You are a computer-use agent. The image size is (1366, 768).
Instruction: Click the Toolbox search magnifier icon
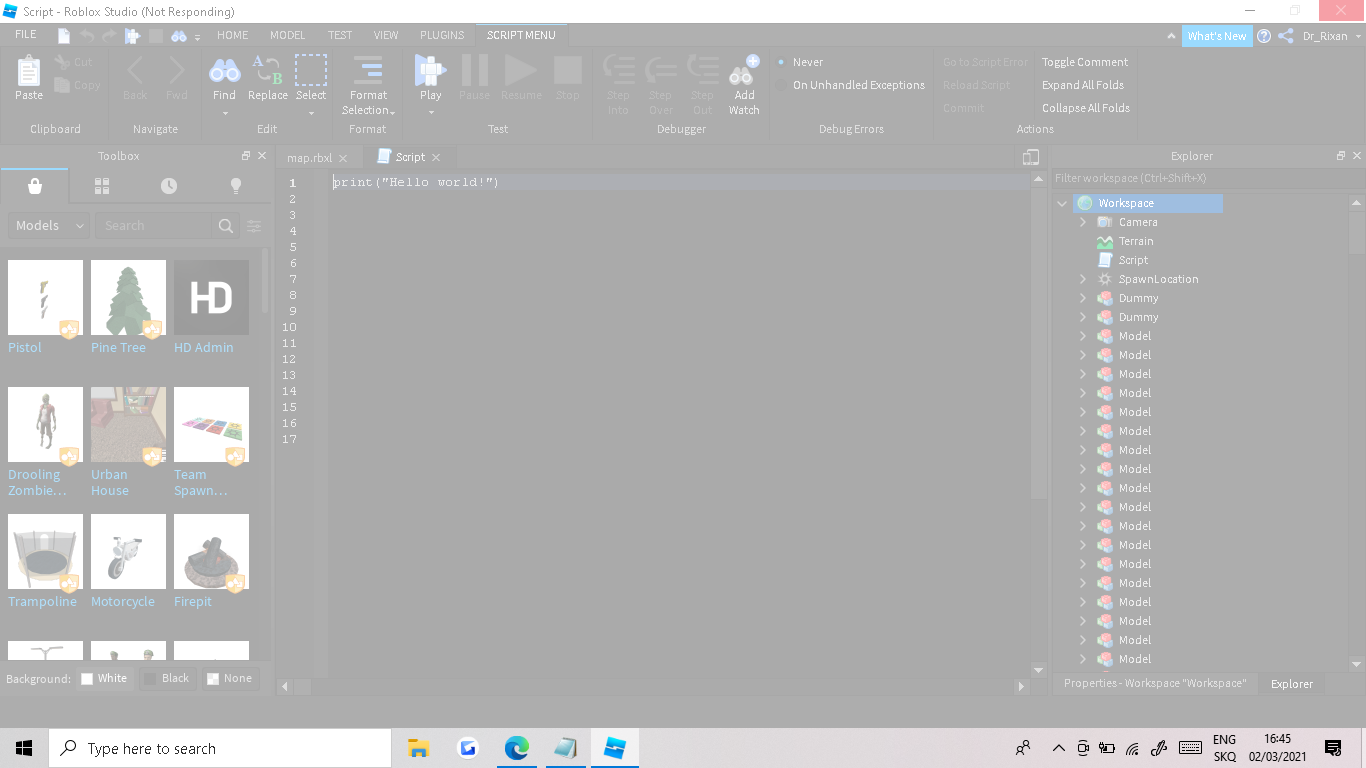tap(226, 226)
